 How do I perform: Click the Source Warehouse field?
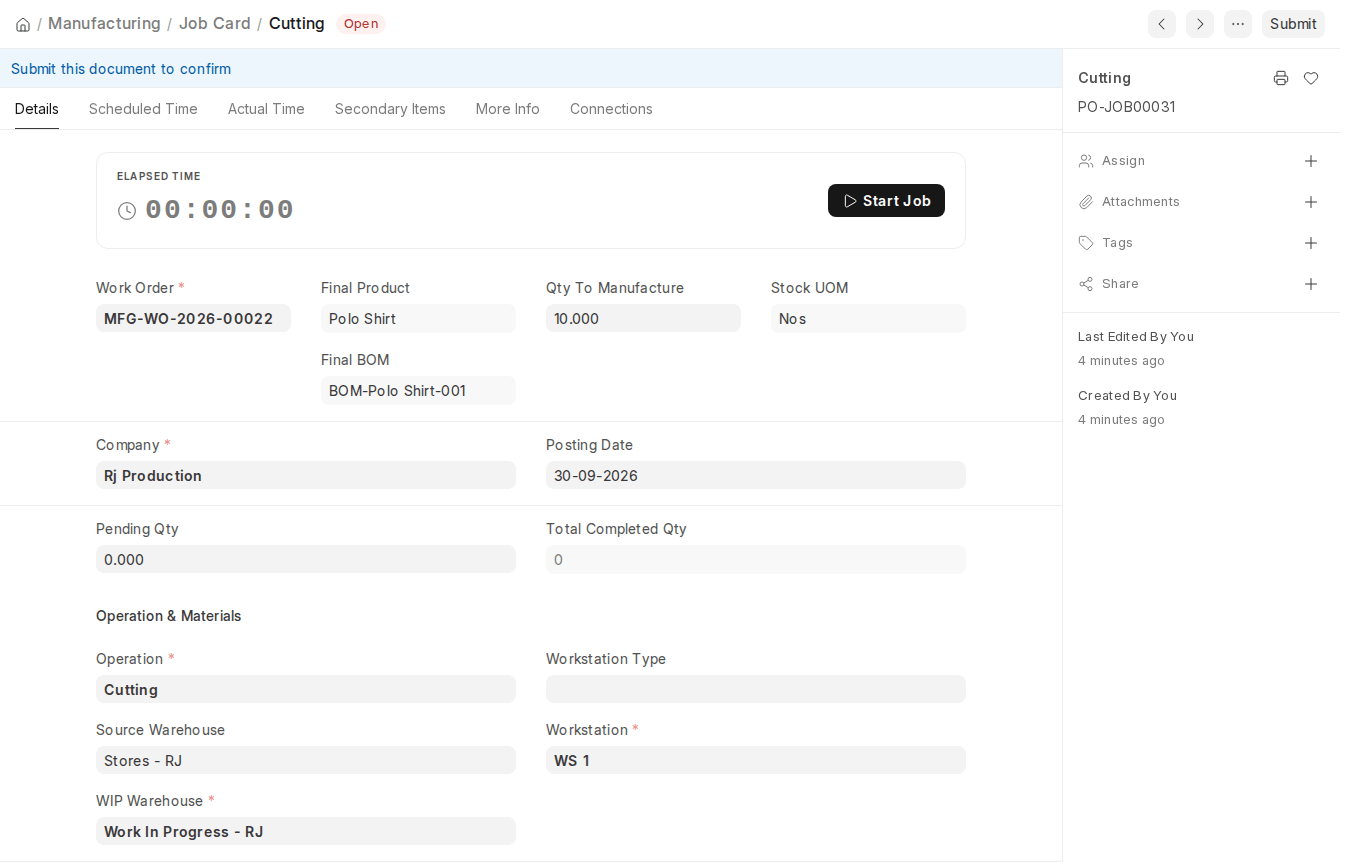click(306, 761)
